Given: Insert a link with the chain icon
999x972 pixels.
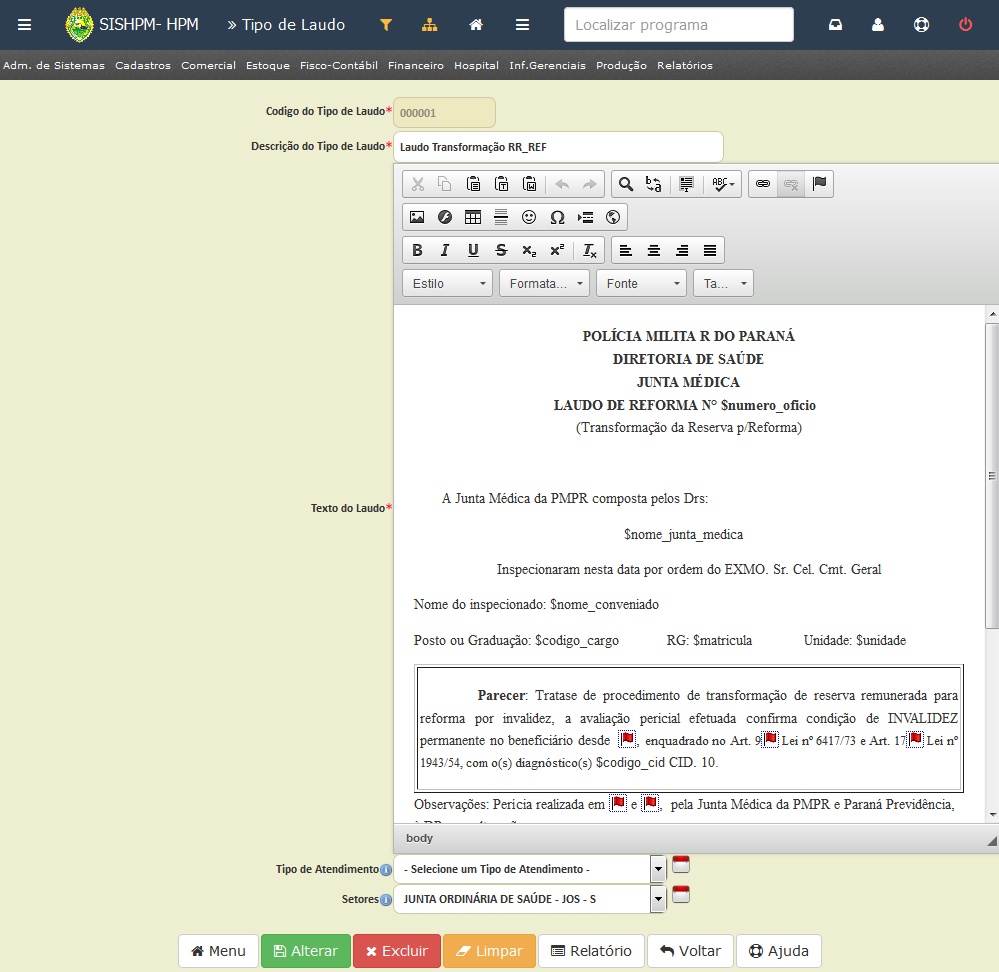Looking at the screenshot, I should click(763, 184).
